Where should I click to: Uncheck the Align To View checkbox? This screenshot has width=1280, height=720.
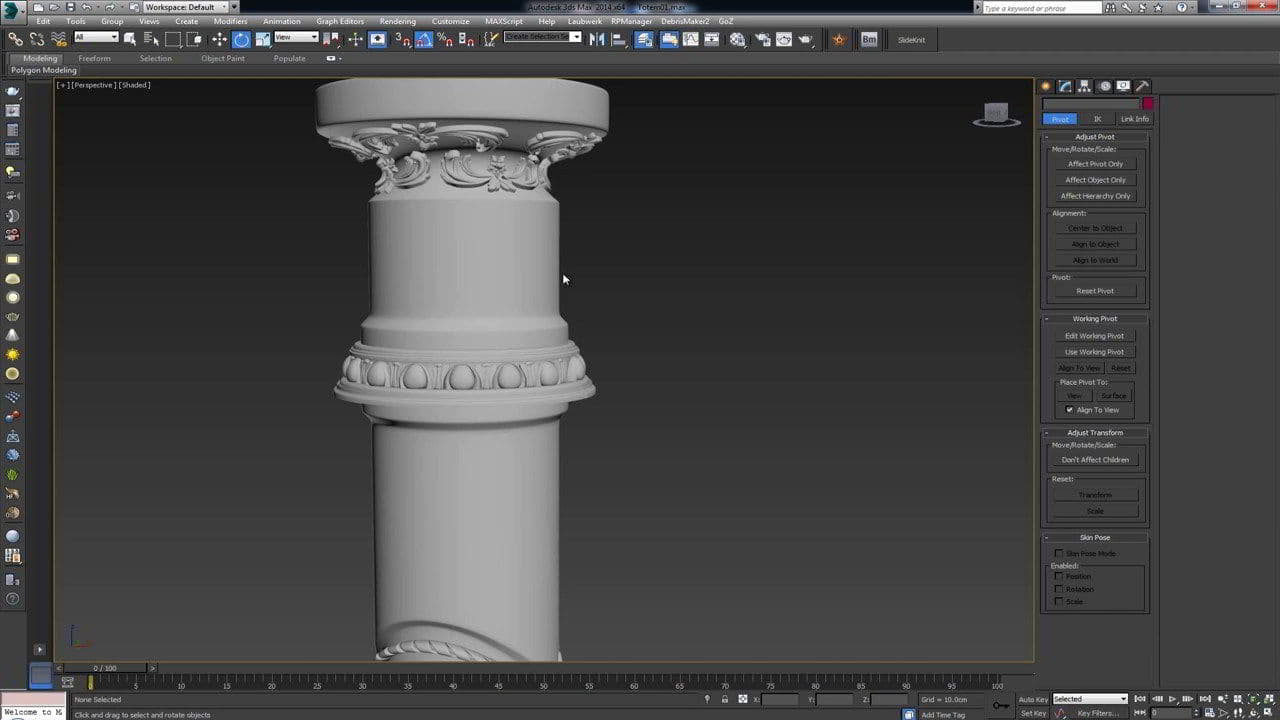[x=1069, y=410]
